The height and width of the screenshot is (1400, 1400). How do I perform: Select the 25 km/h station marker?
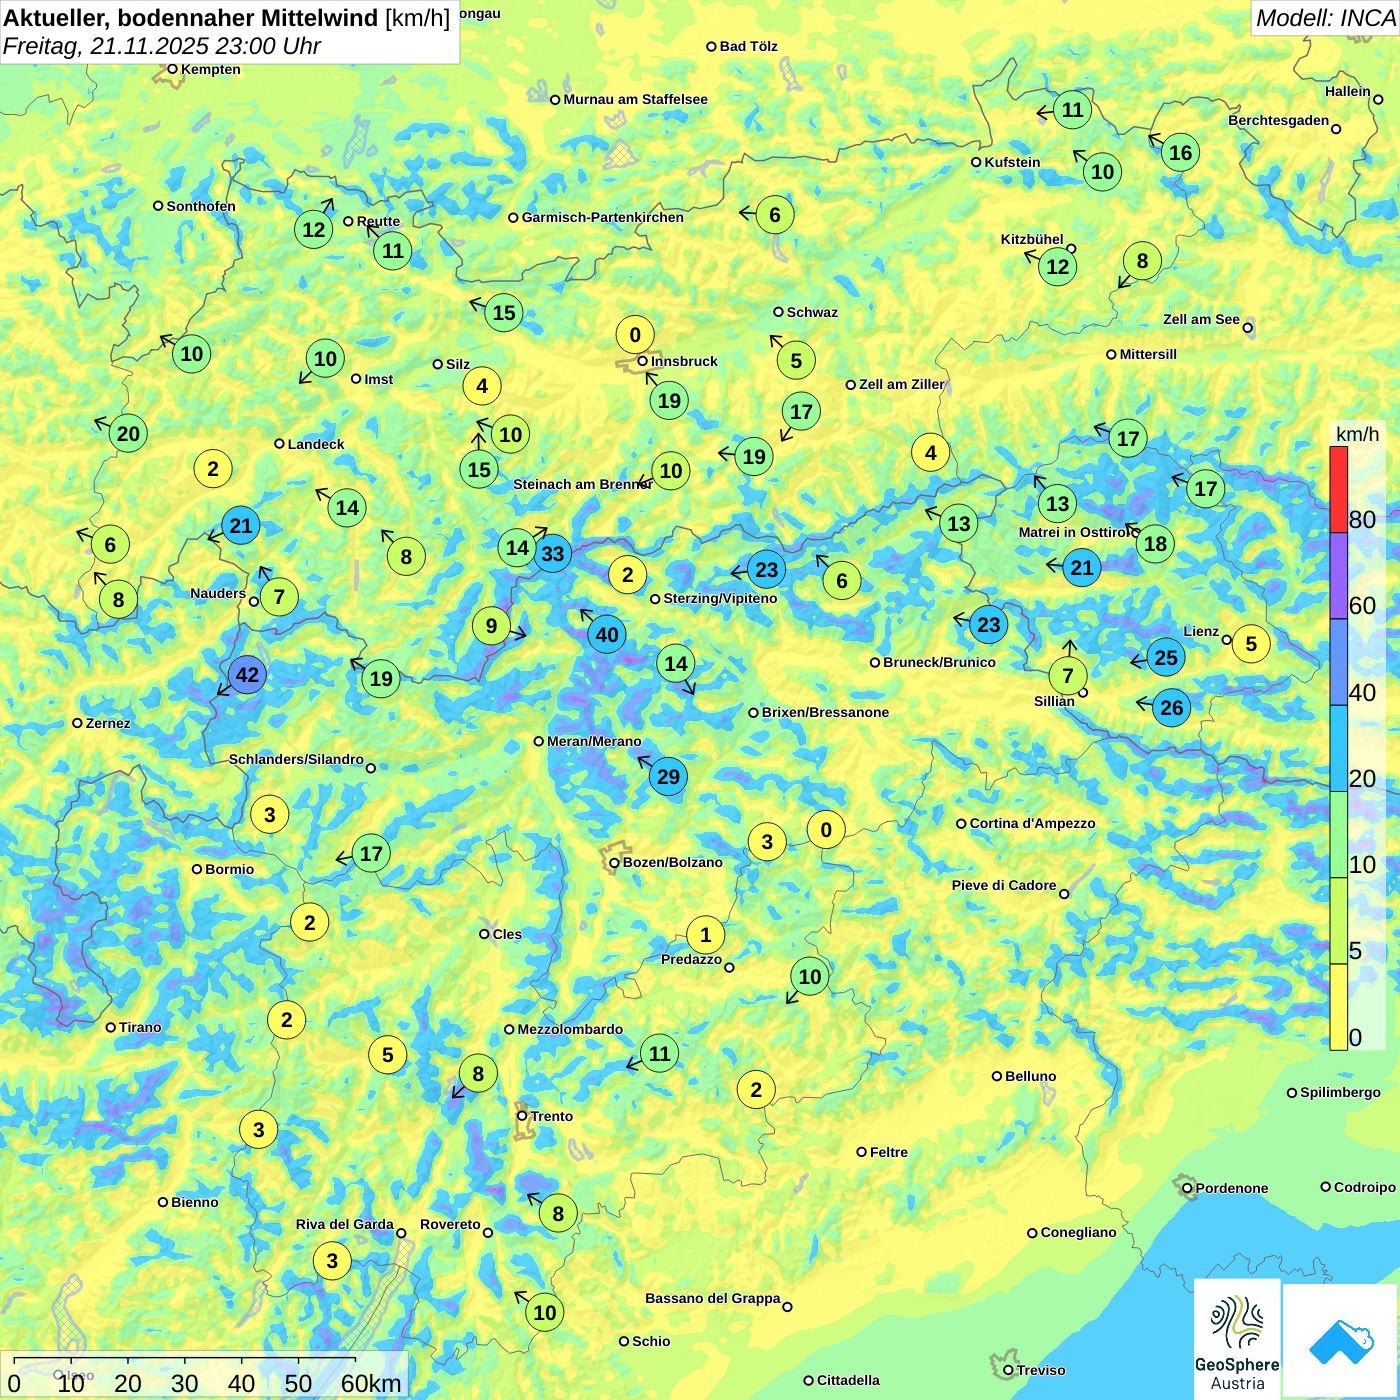tap(1166, 657)
